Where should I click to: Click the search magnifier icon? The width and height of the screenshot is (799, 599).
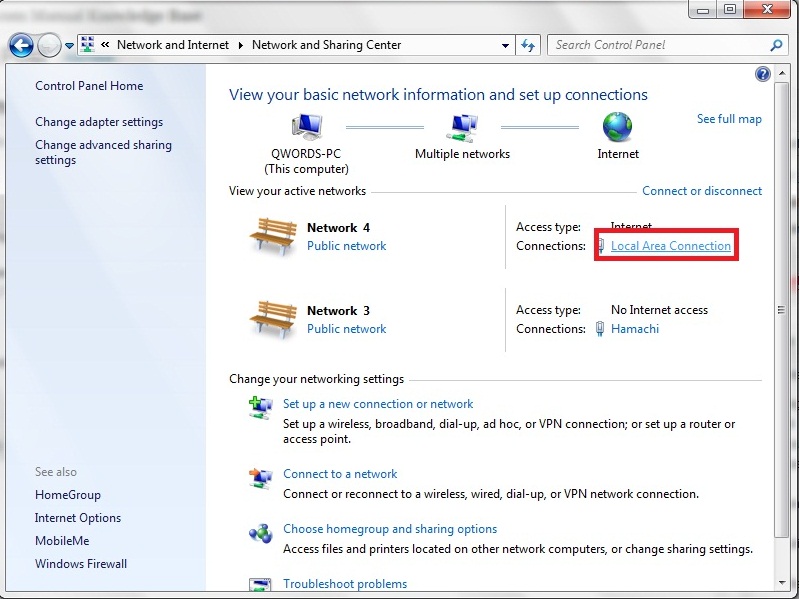776,45
